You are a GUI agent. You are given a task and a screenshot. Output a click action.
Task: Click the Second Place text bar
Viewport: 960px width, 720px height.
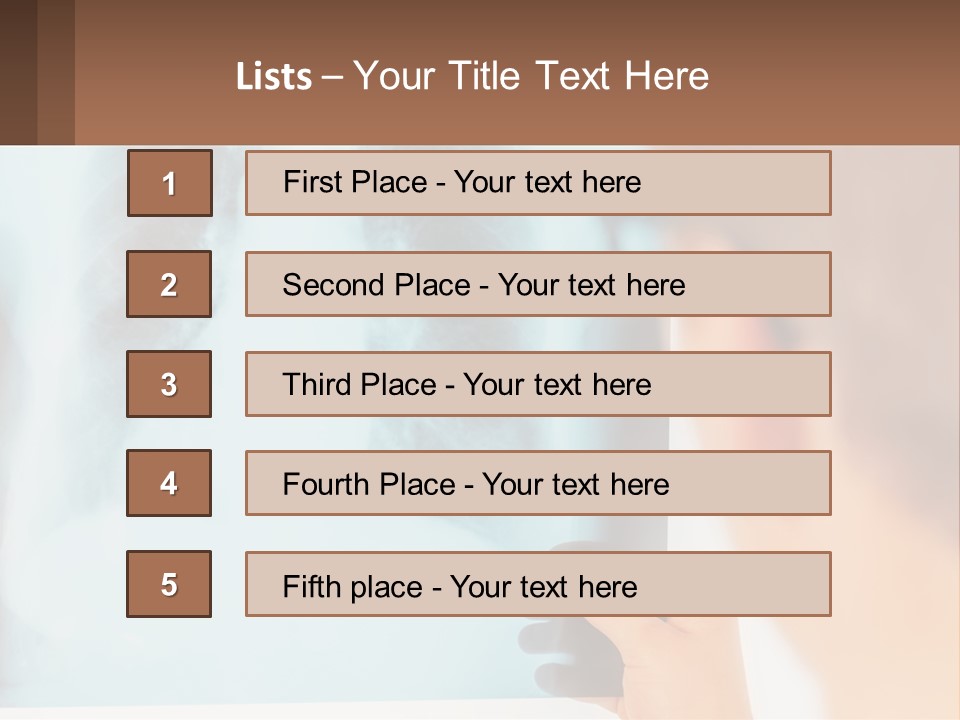pyautogui.click(x=538, y=284)
